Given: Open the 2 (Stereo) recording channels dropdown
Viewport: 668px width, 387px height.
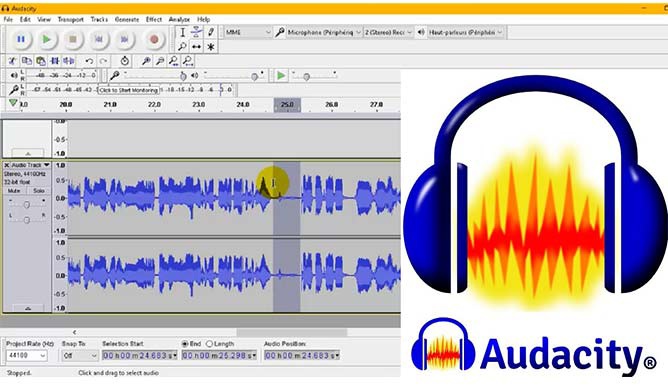Looking at the screenshot, I should click(x=388, y=32).
